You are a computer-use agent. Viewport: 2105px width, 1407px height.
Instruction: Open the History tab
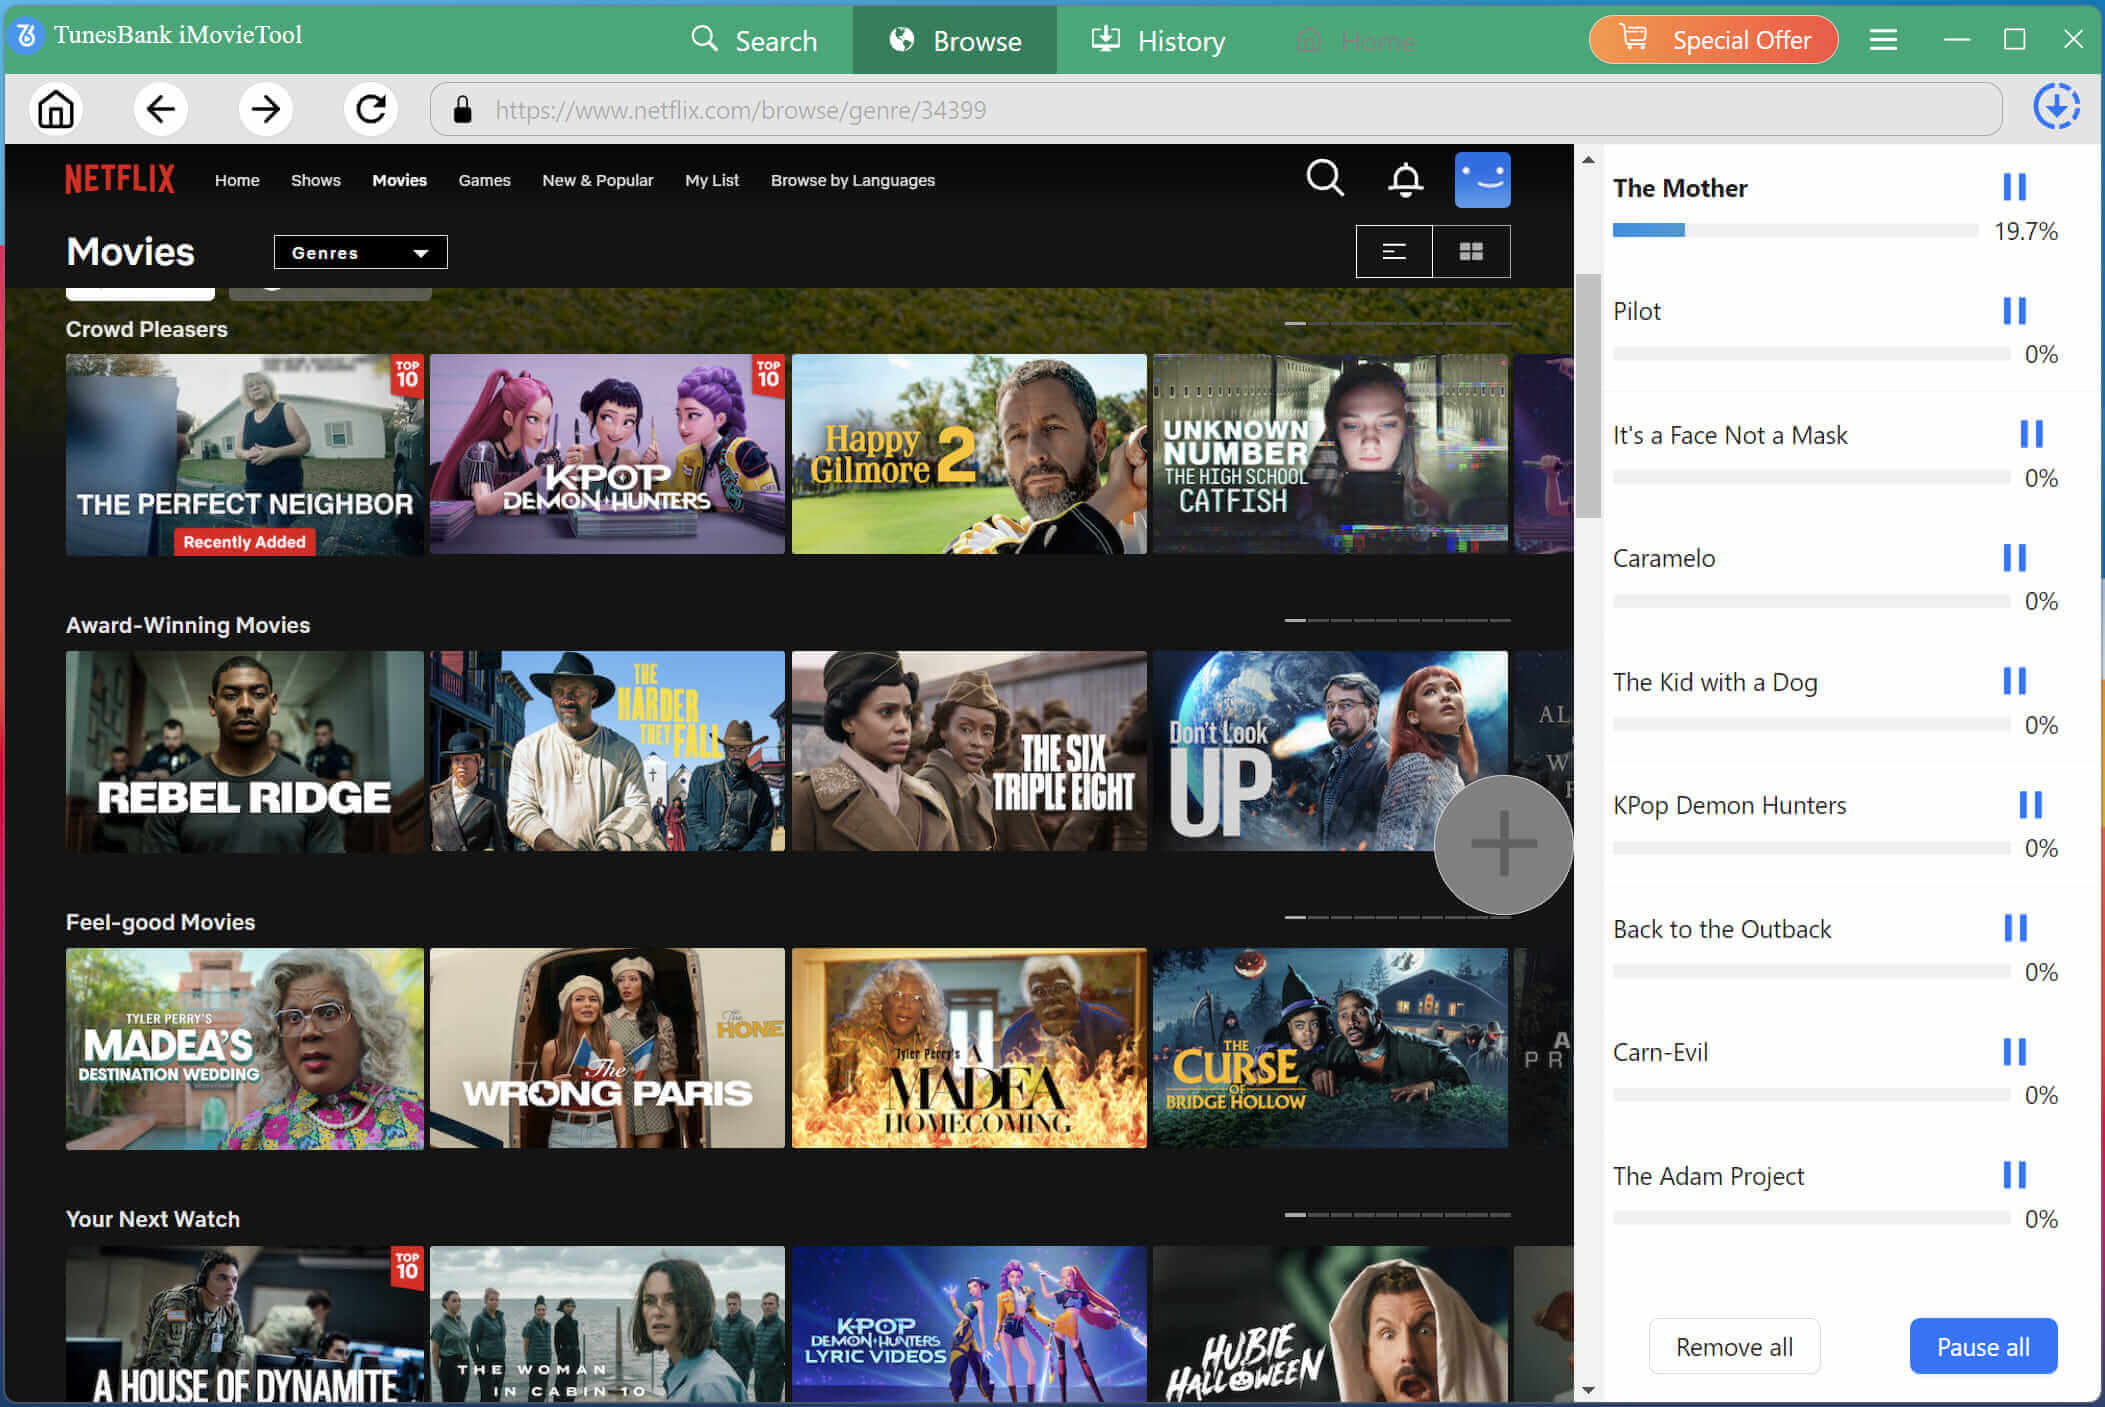(1158, 41)
